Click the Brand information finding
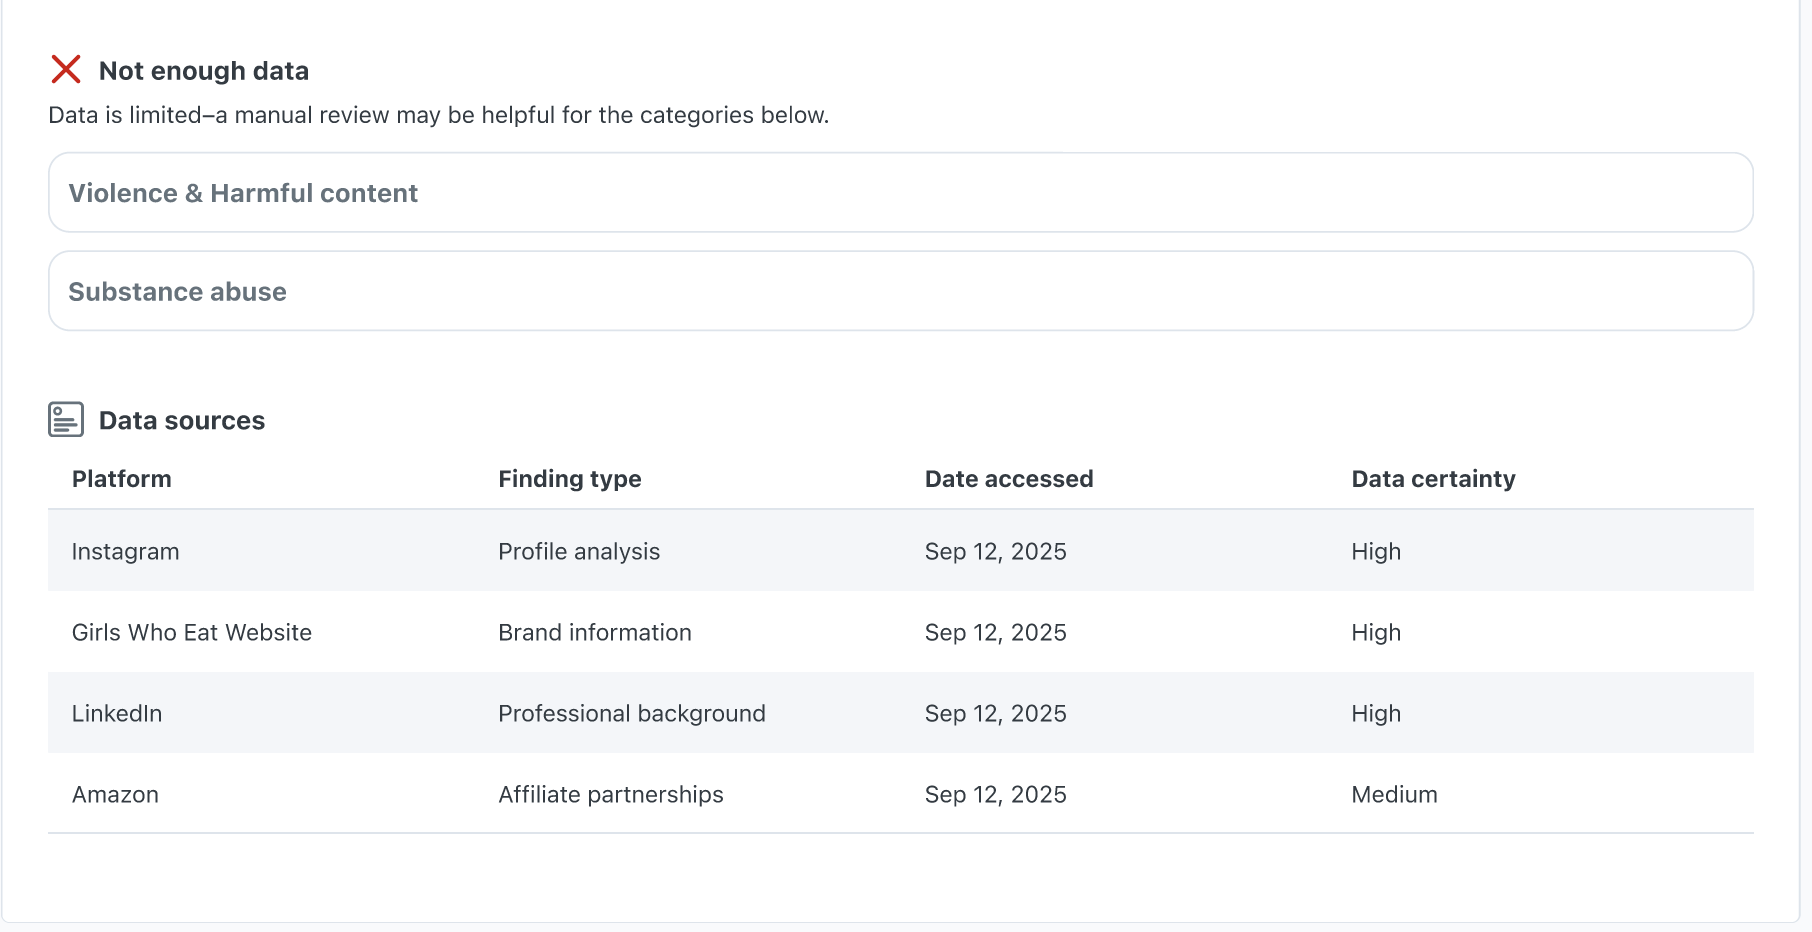Screen dimensions: 1812x932 [x=594, y=633]
